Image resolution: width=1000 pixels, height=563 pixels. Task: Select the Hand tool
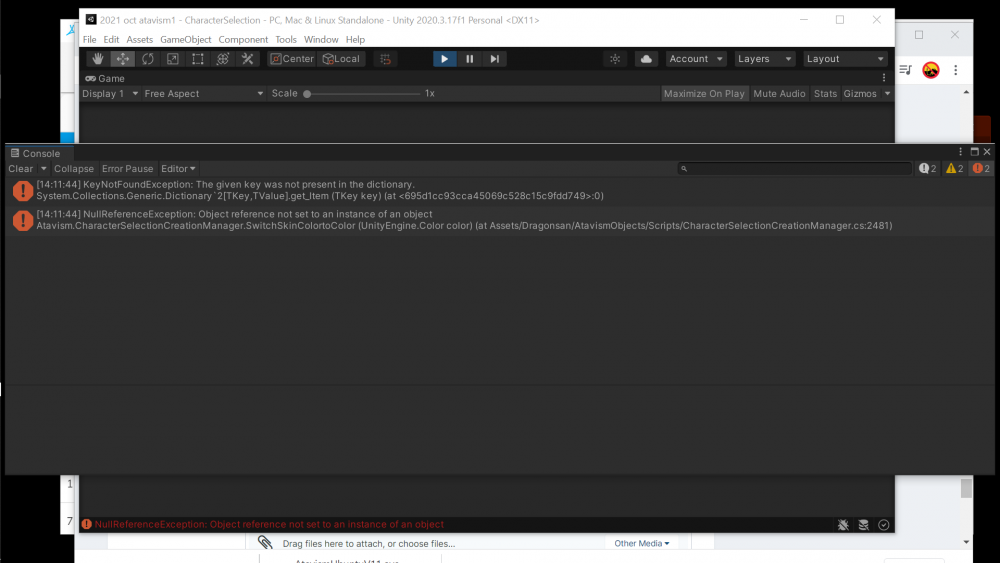tap(98, 59)
